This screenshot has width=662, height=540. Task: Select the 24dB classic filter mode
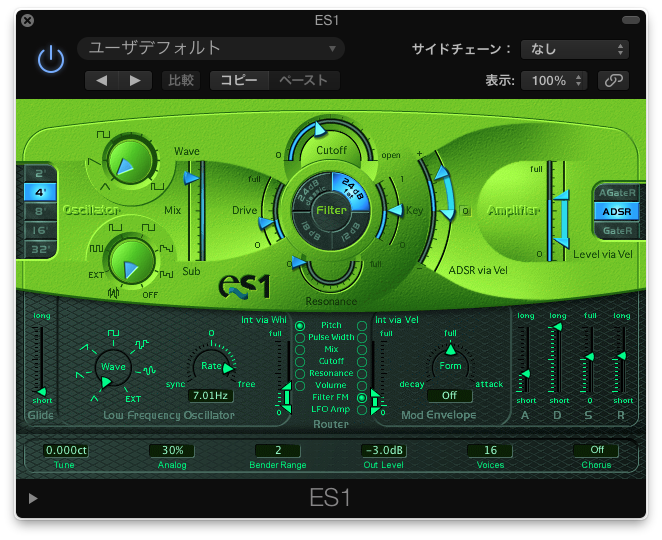click(311, 189)
